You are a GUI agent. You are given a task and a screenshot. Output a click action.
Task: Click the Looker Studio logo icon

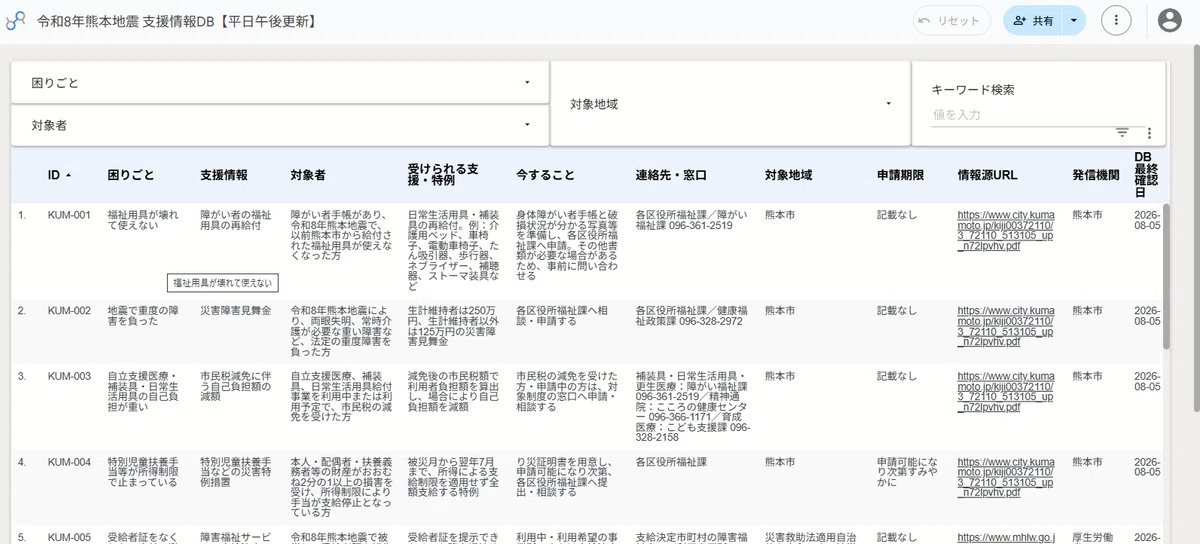click(x=15, y=20)
